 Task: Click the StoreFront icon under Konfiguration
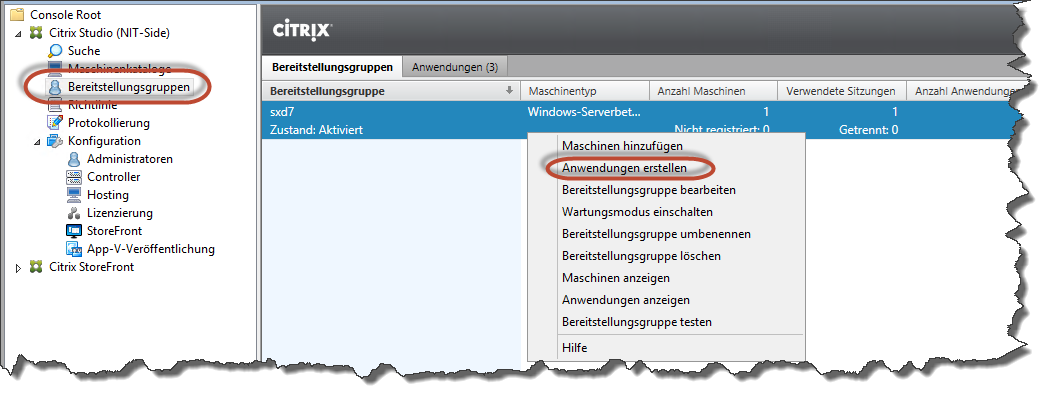[x=74, y=231]
